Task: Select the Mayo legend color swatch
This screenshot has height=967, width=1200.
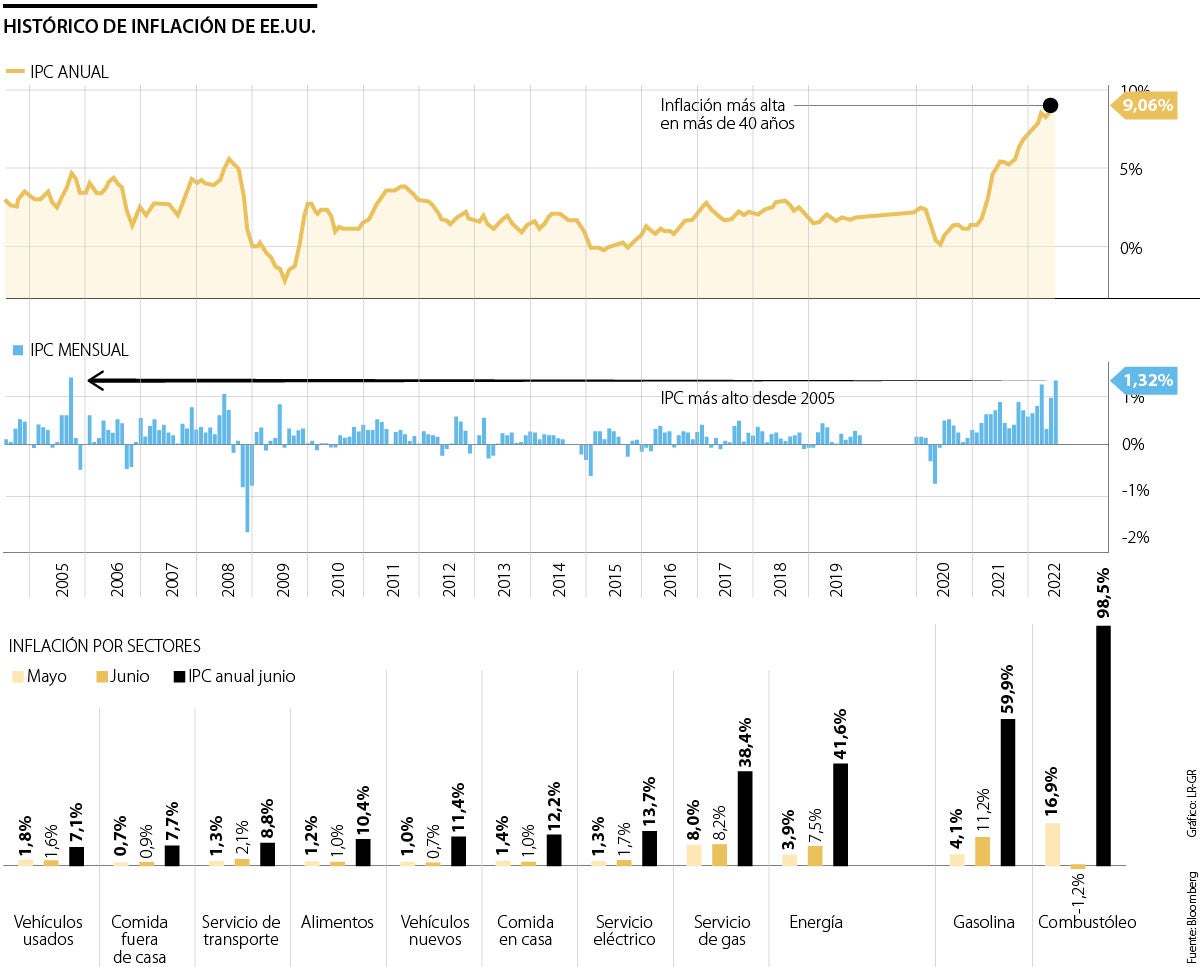Action: pyautogui.click(x=16, y=677)
